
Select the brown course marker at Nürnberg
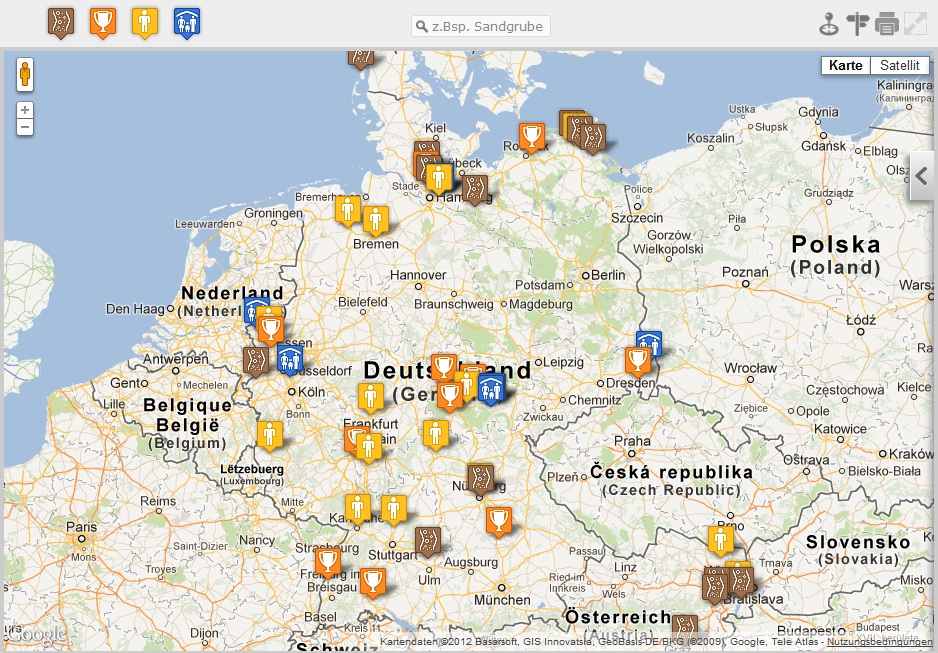[x=480, y=478]
